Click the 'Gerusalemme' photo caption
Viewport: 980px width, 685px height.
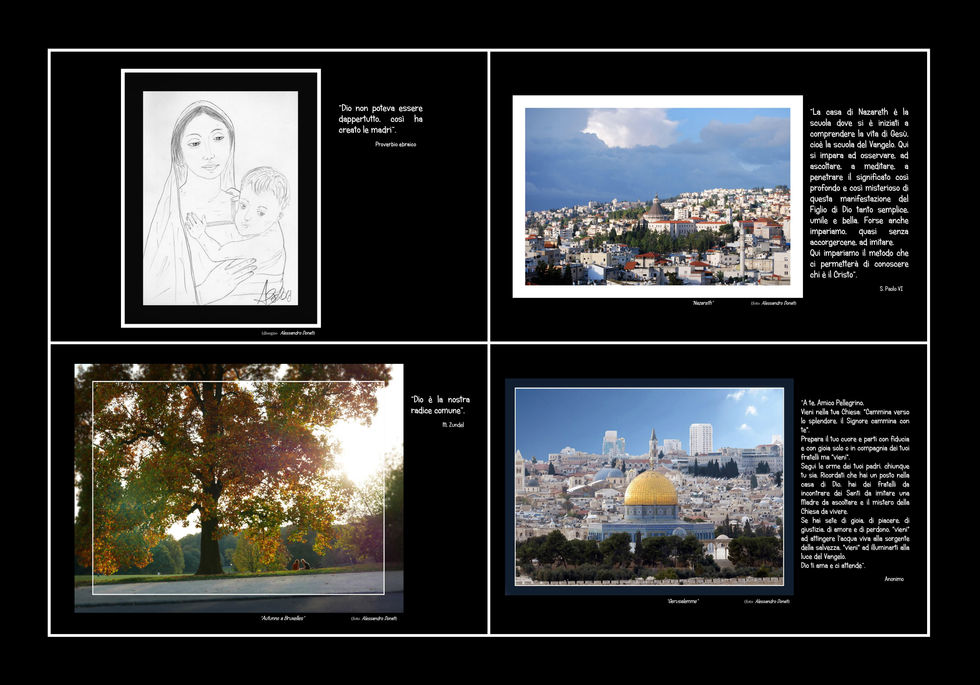pyautogui.click(x=682, y=601)
